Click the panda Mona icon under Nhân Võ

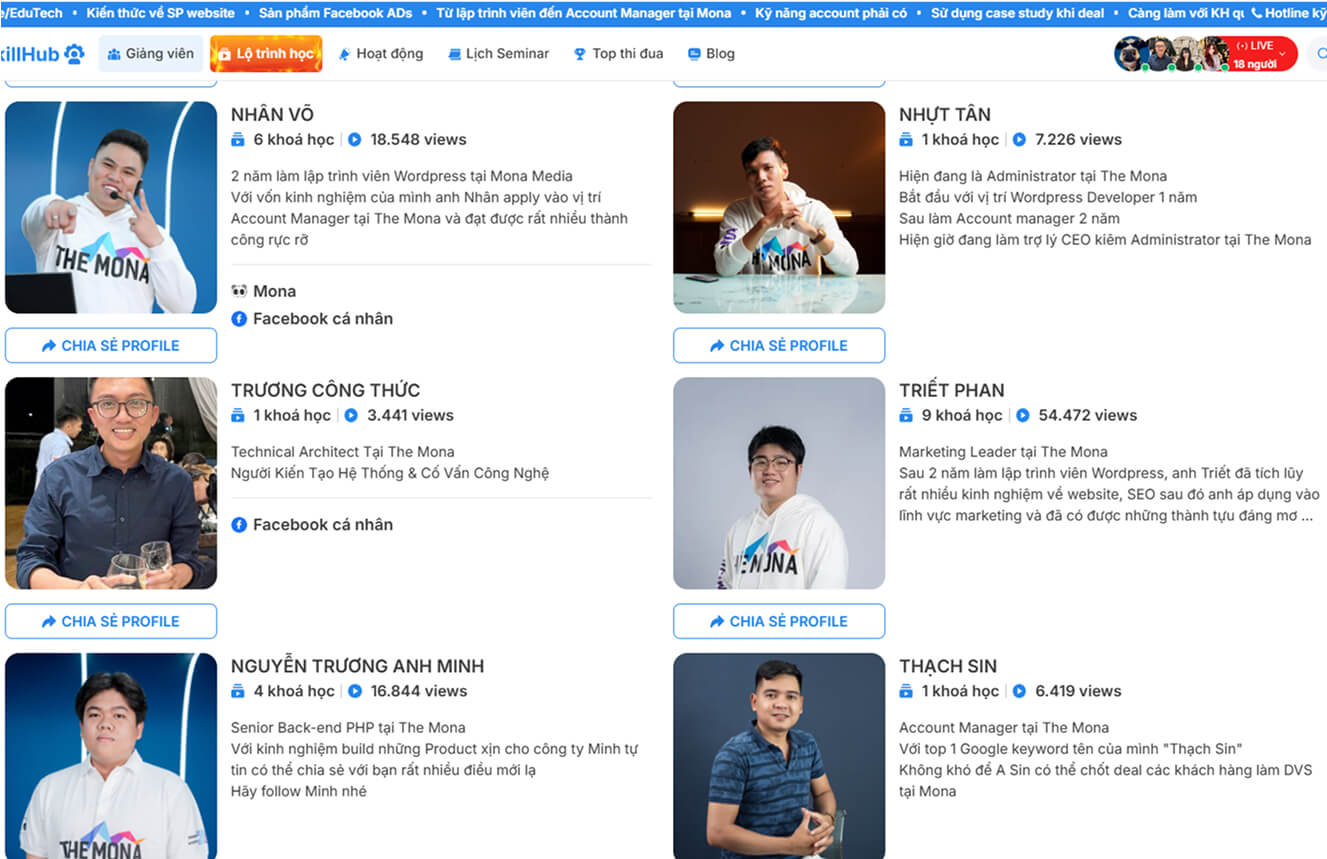click(x=239, y=291)
